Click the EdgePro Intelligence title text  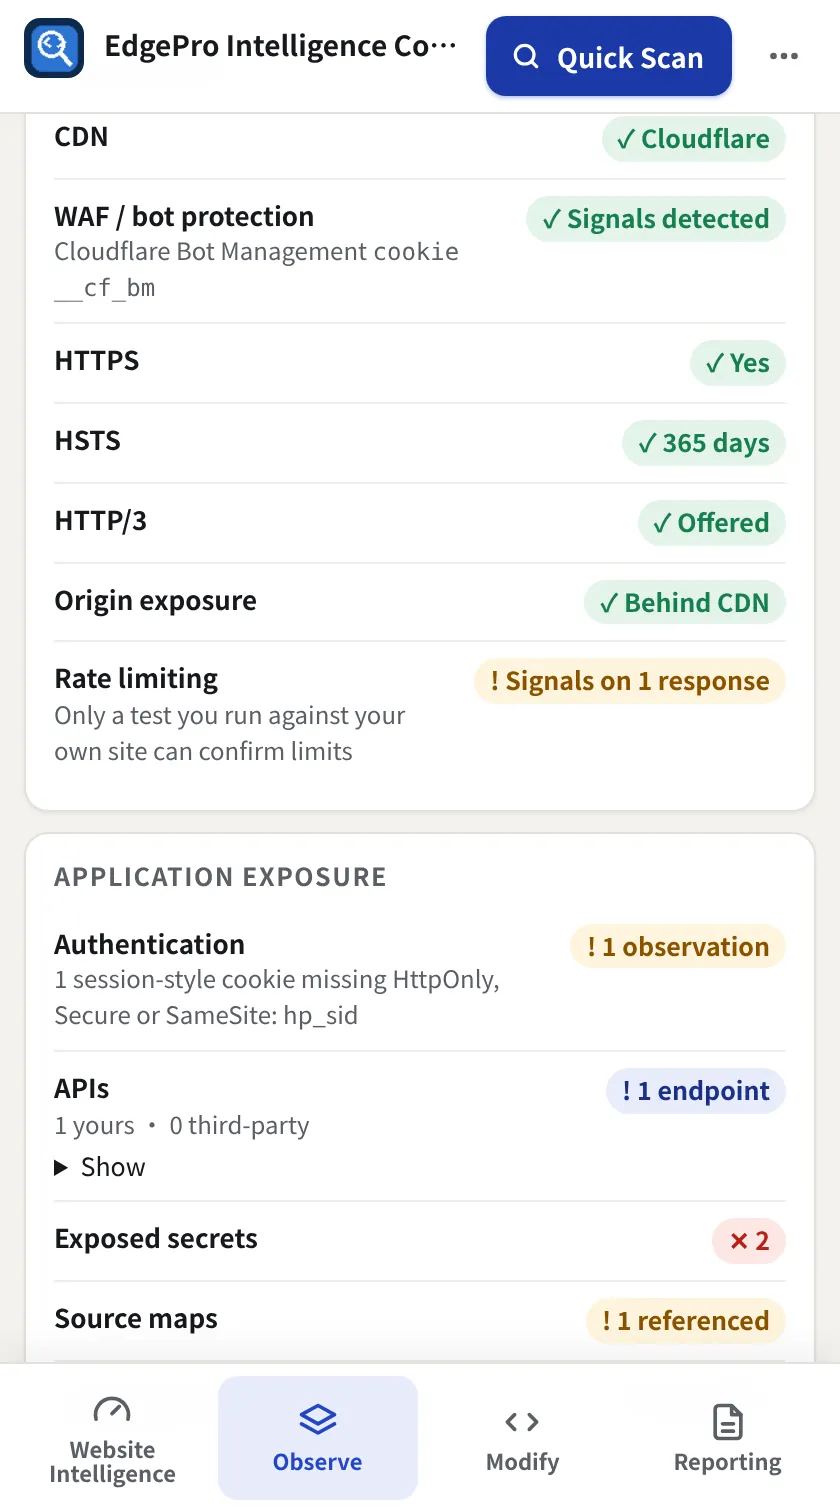281,47
